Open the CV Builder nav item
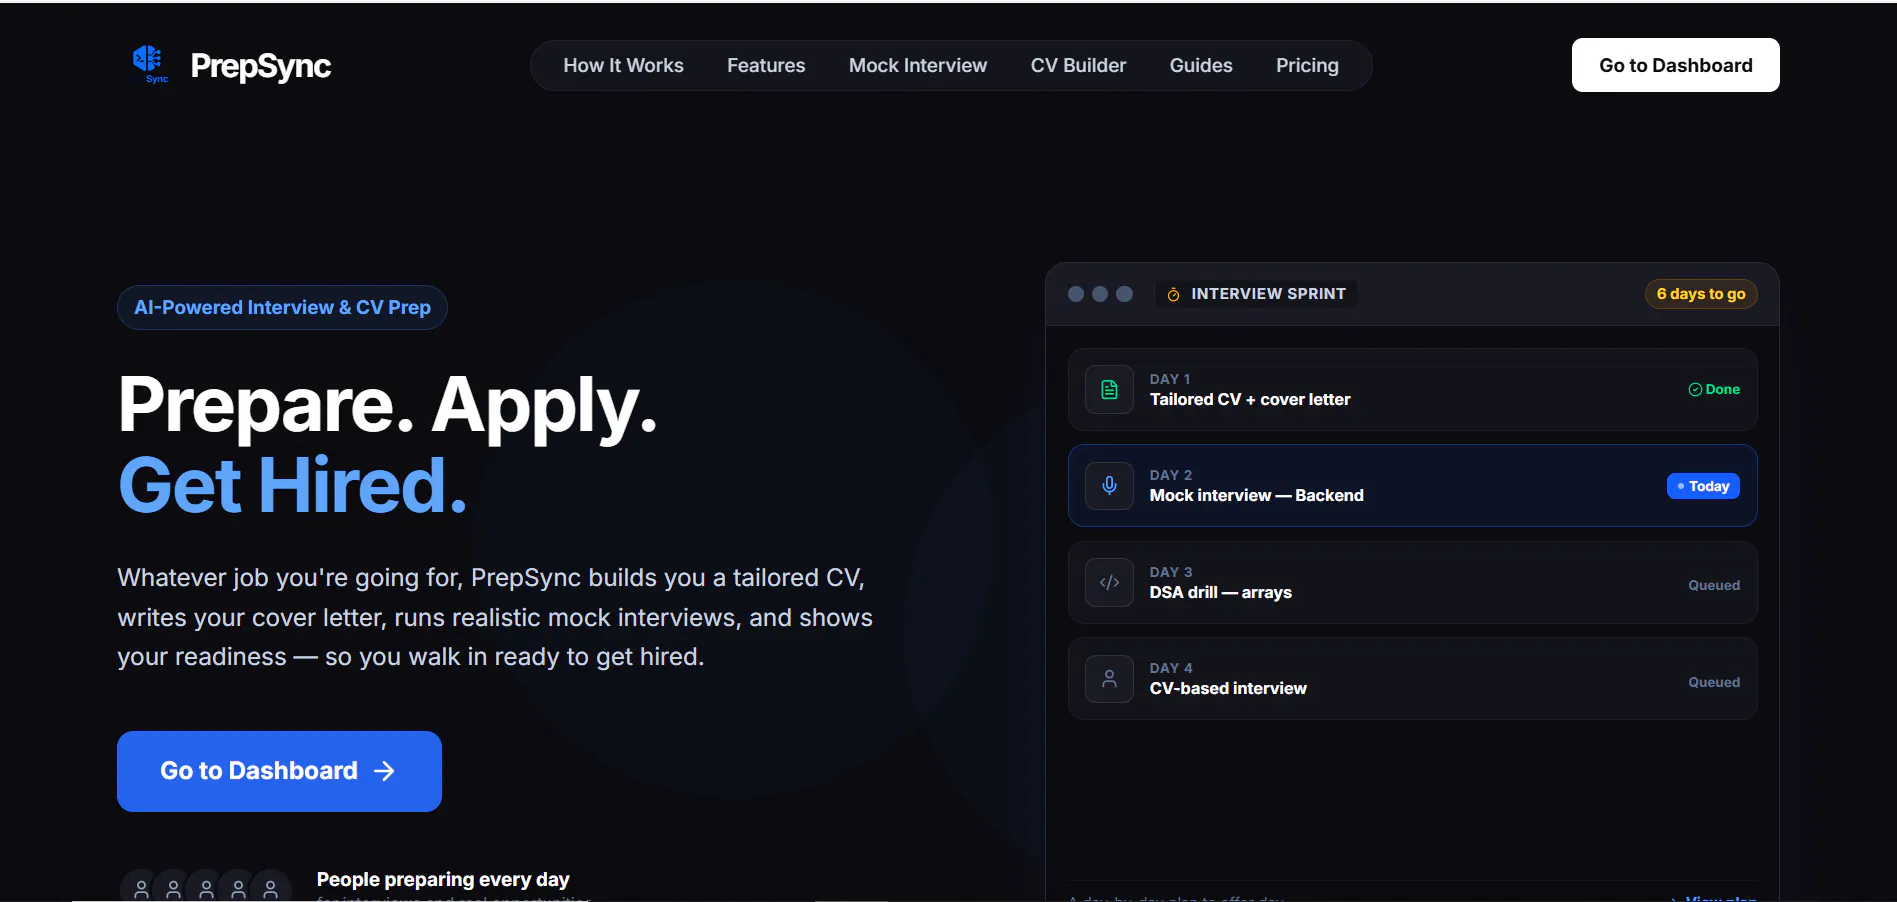 (1078, 65)
